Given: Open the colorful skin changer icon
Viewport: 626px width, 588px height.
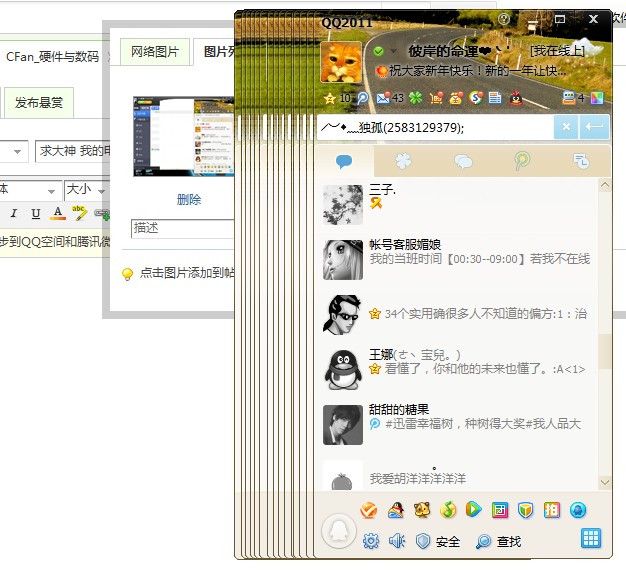Looking at the screenshot, I should pyautogui.click(x=597, y=98).
